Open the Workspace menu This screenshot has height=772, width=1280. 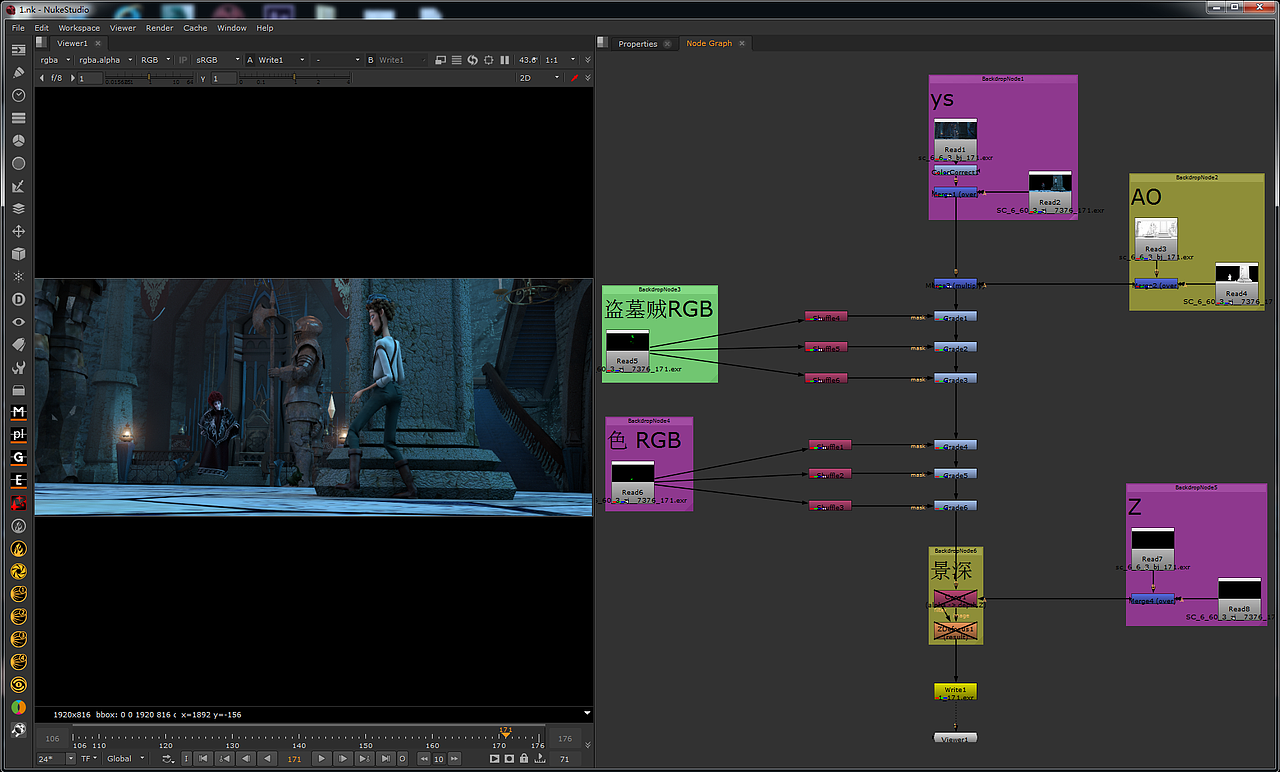[x=79, y=28]
